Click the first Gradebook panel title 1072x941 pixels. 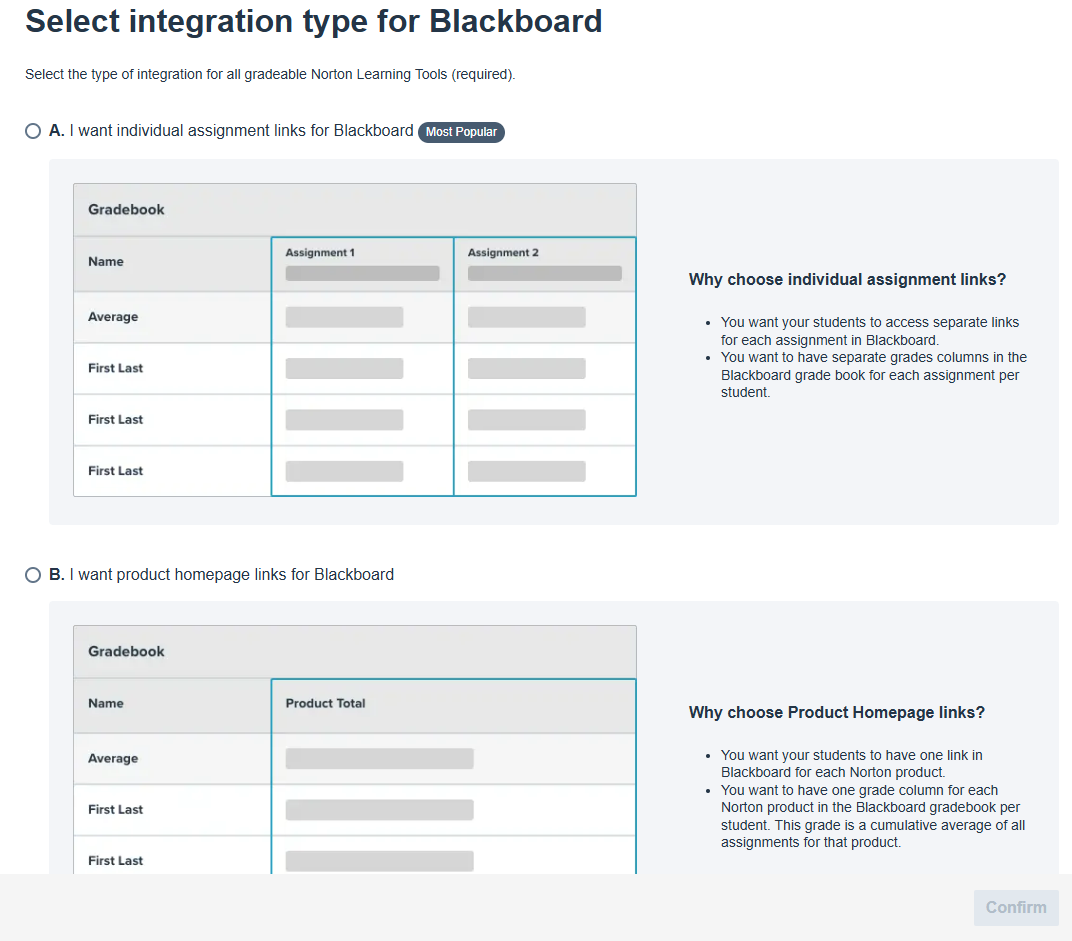(x=125, y=209)
